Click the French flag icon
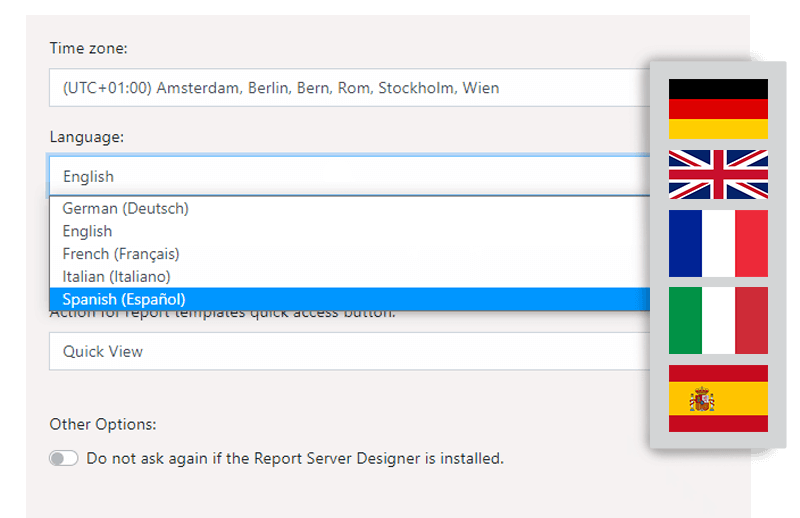The image size is (800, 518). point(718,243)
